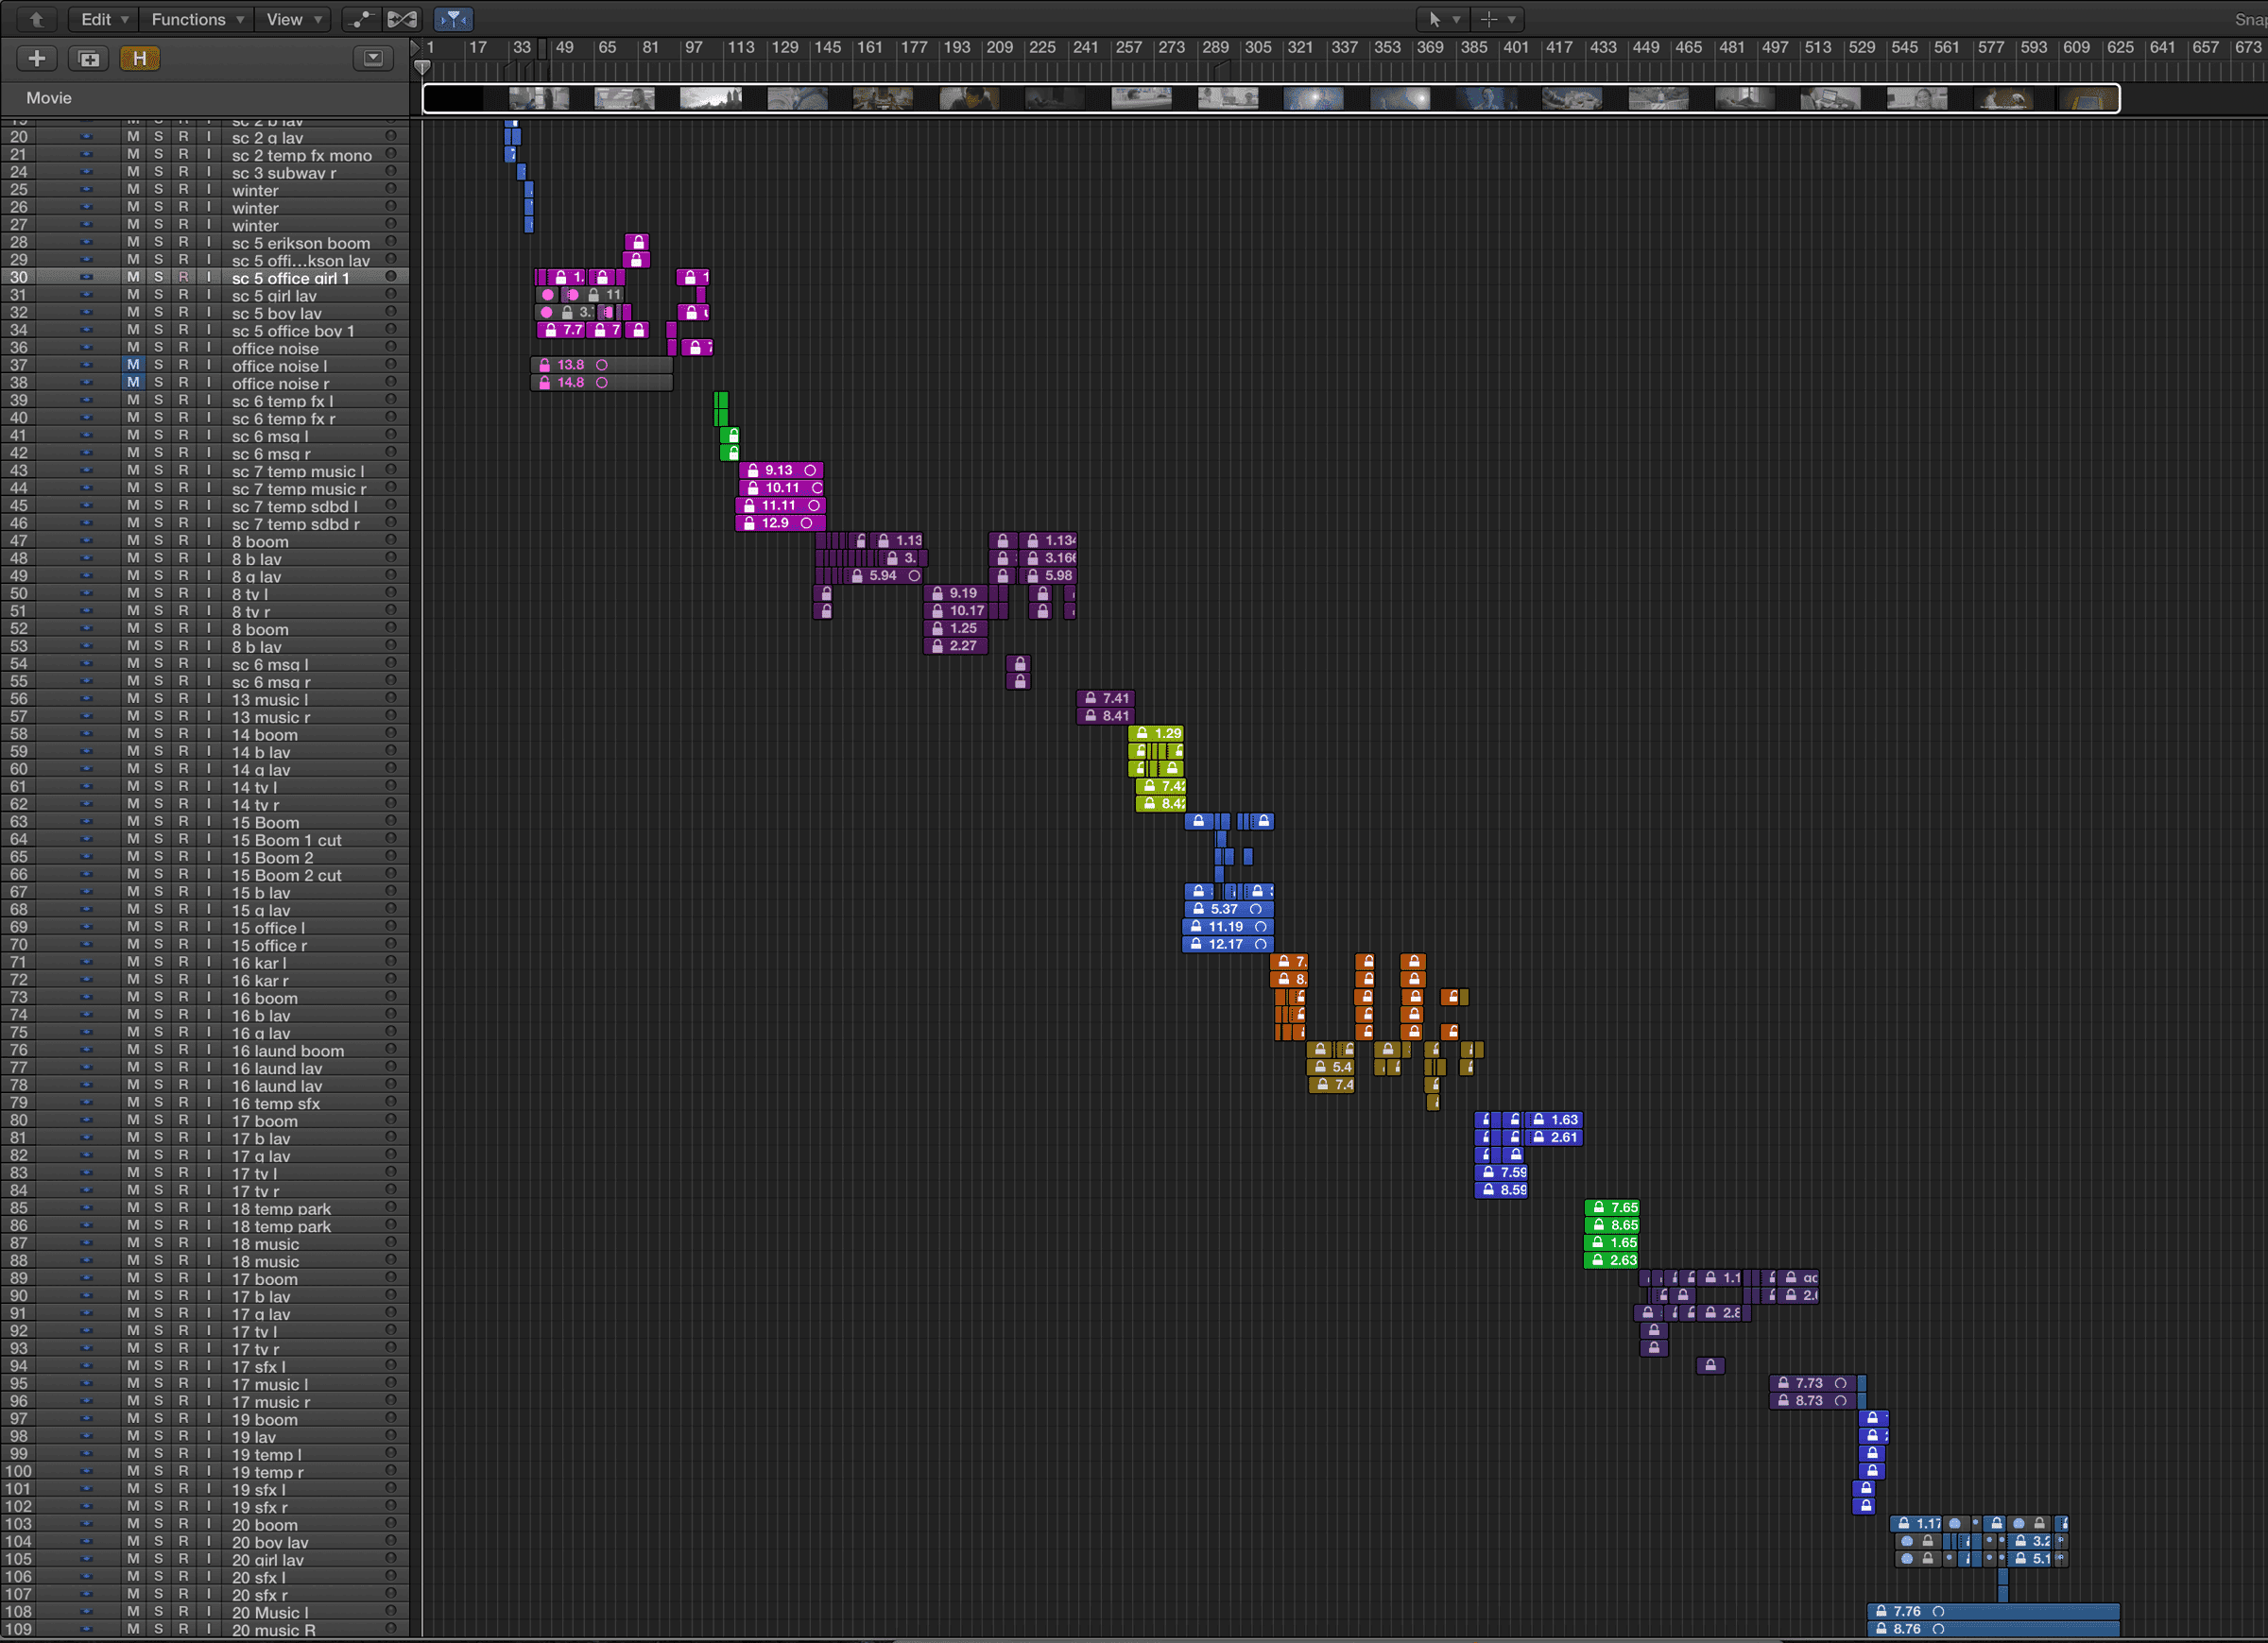Screen dimensions: 2268x1643
Task: Select the 10.11 magenta region
Action: 781,488
